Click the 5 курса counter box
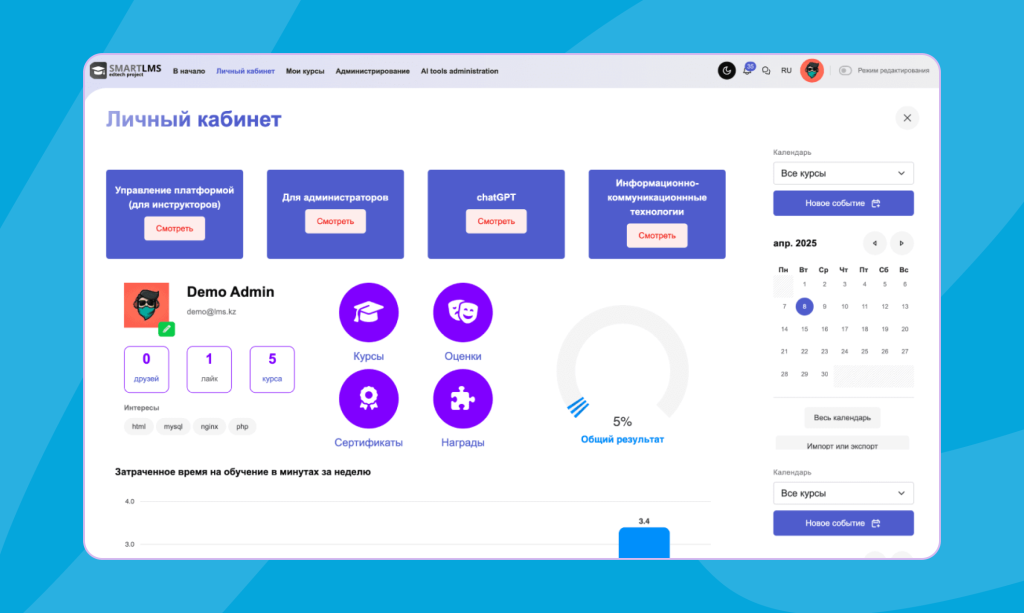The image size is (1024, 613). (272, 369)
